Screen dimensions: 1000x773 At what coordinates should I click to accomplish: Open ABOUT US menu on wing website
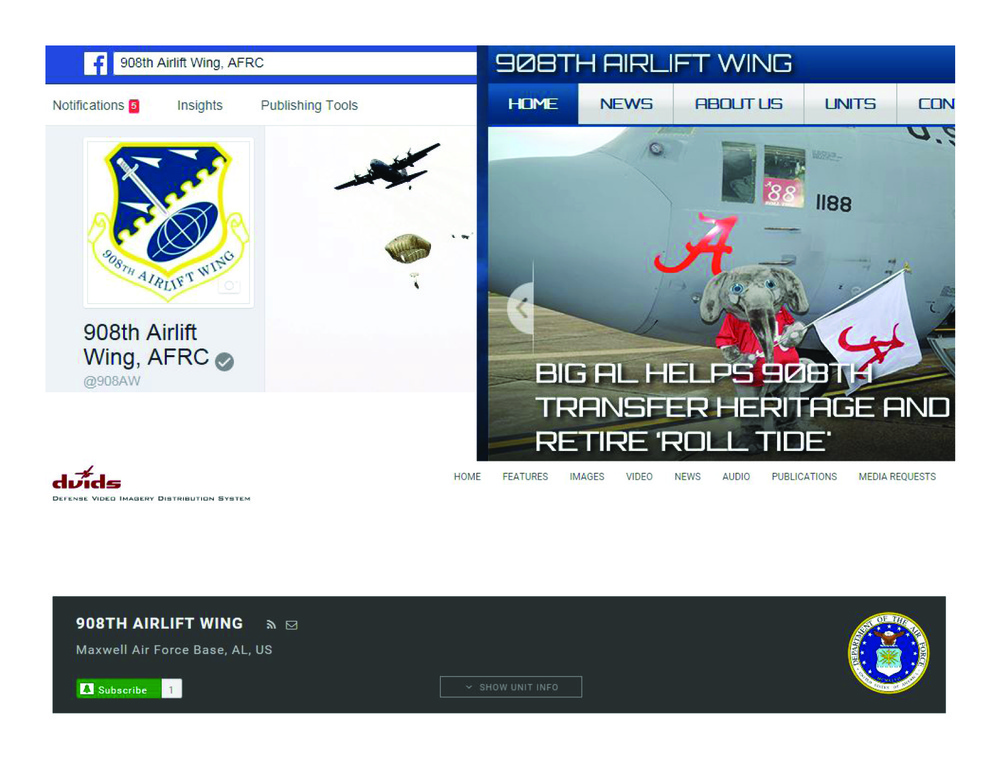point(738,104)
